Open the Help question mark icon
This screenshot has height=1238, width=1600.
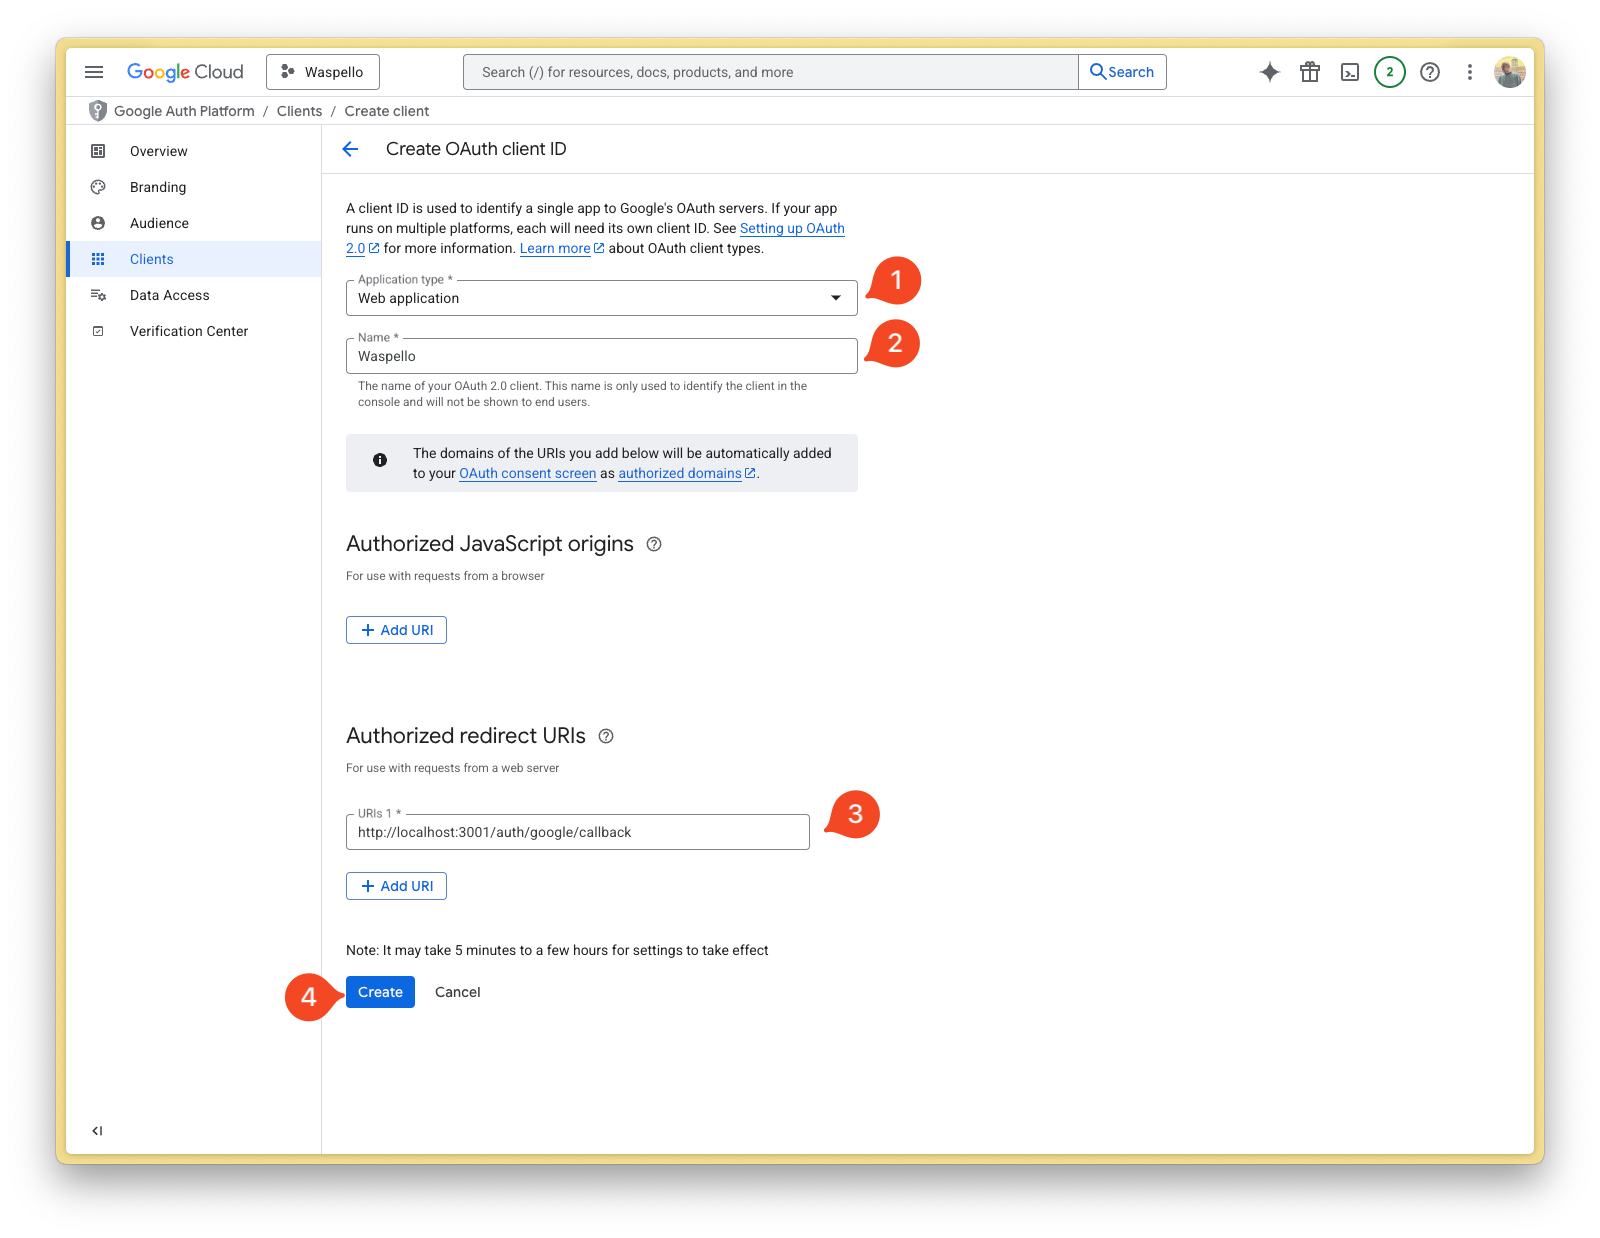click(1429, 71)
